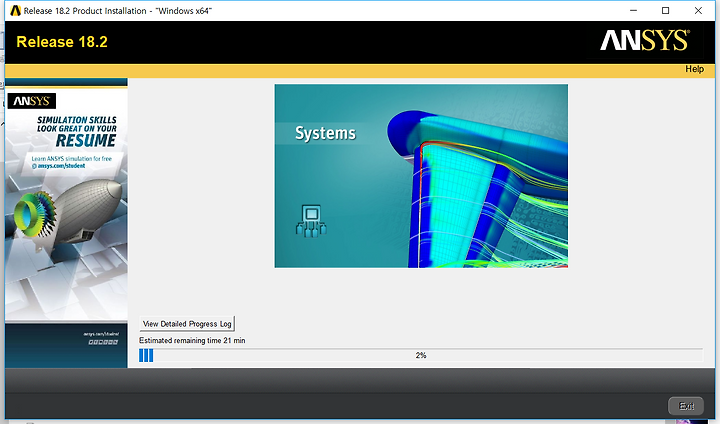Viewport: 720px width, 424px height.
Task: Click the Exit button
Action: pyautogui.click(x=686, y=406)
